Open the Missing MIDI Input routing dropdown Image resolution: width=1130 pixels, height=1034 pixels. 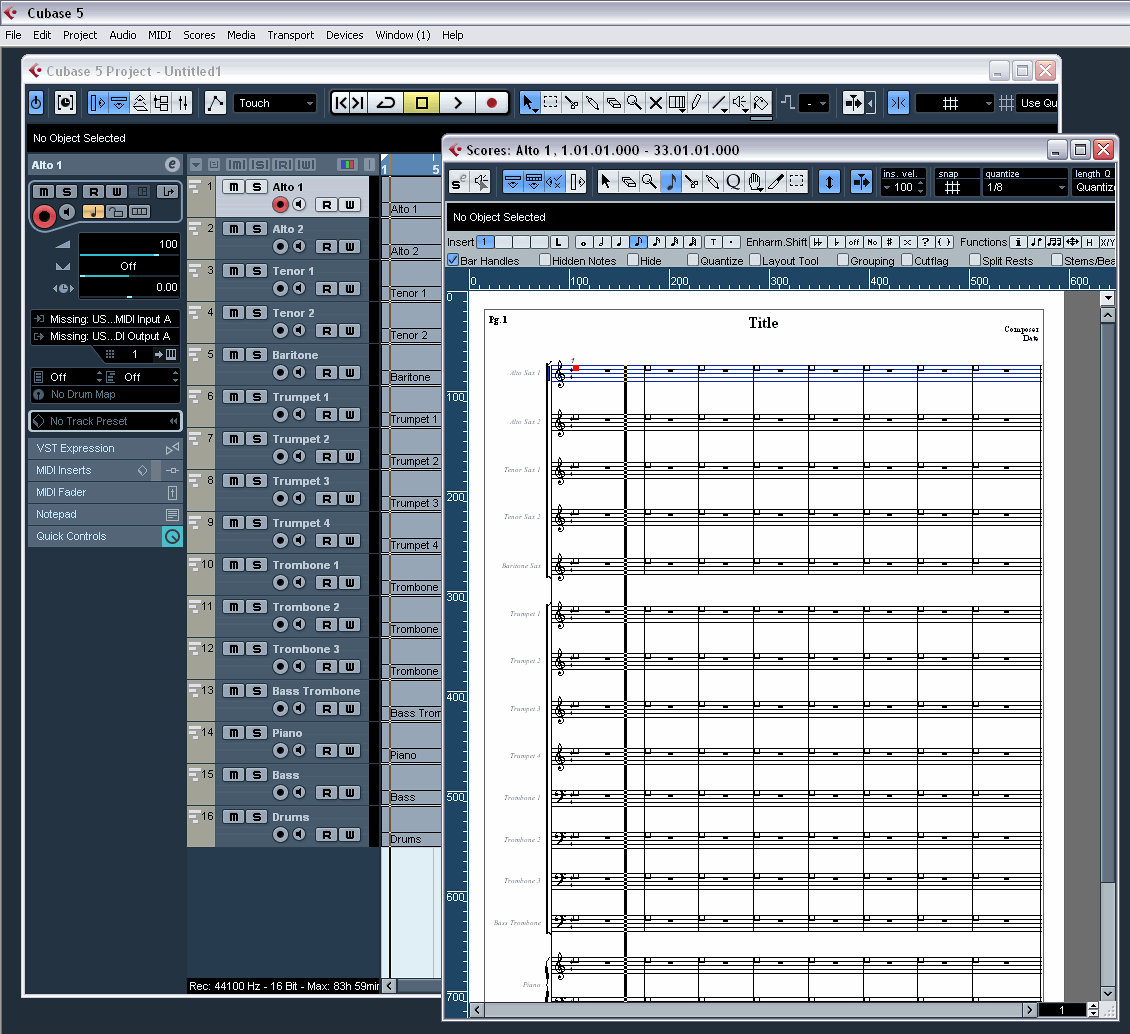(105, 319)
